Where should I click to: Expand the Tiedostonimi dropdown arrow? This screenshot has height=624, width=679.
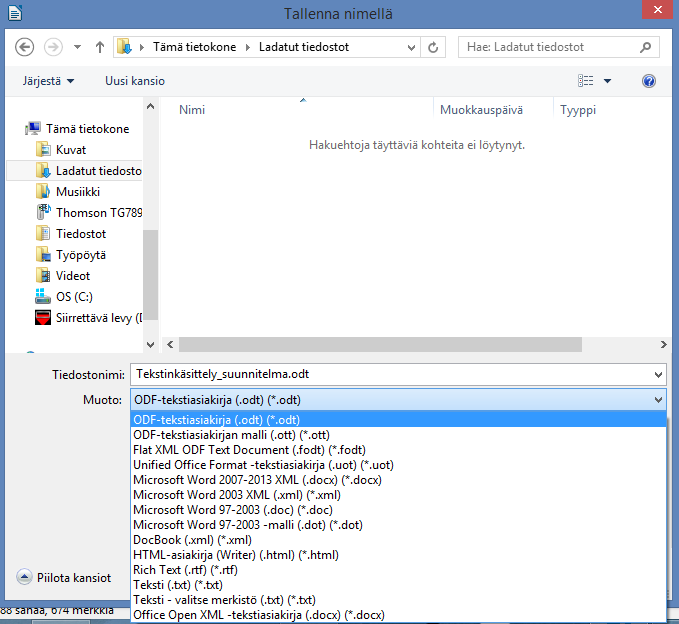658,375
